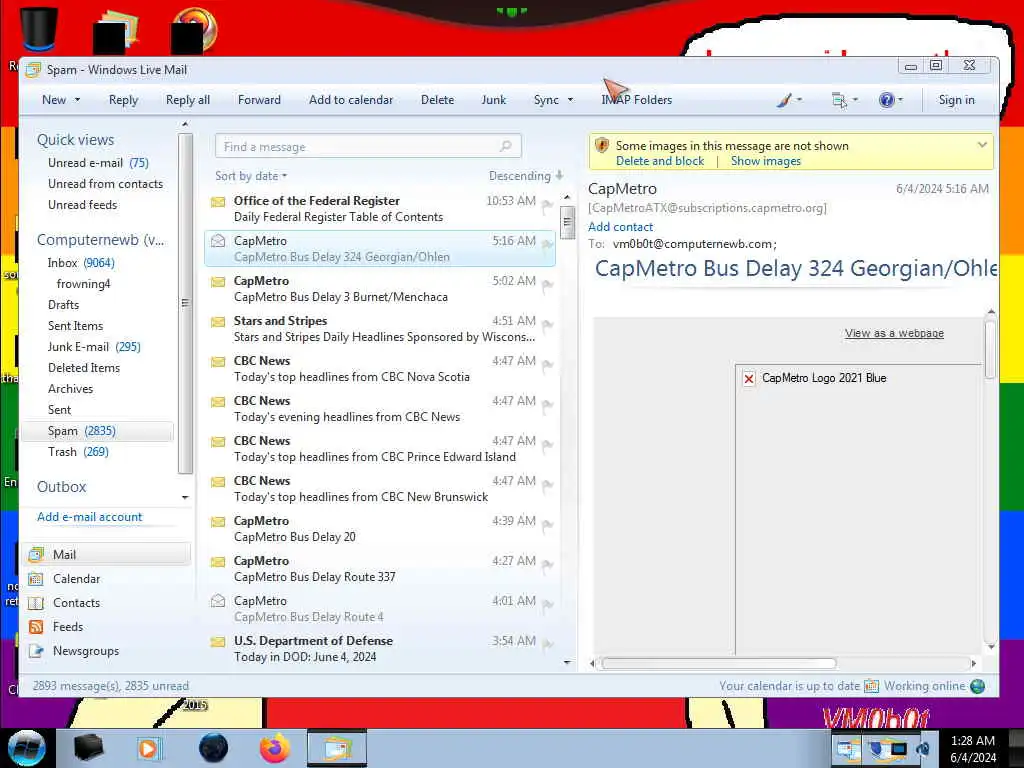Select the Trash folder
The width and height of the screenshot is (1024, 768).
pyautogui.click(x=78, y=452)
